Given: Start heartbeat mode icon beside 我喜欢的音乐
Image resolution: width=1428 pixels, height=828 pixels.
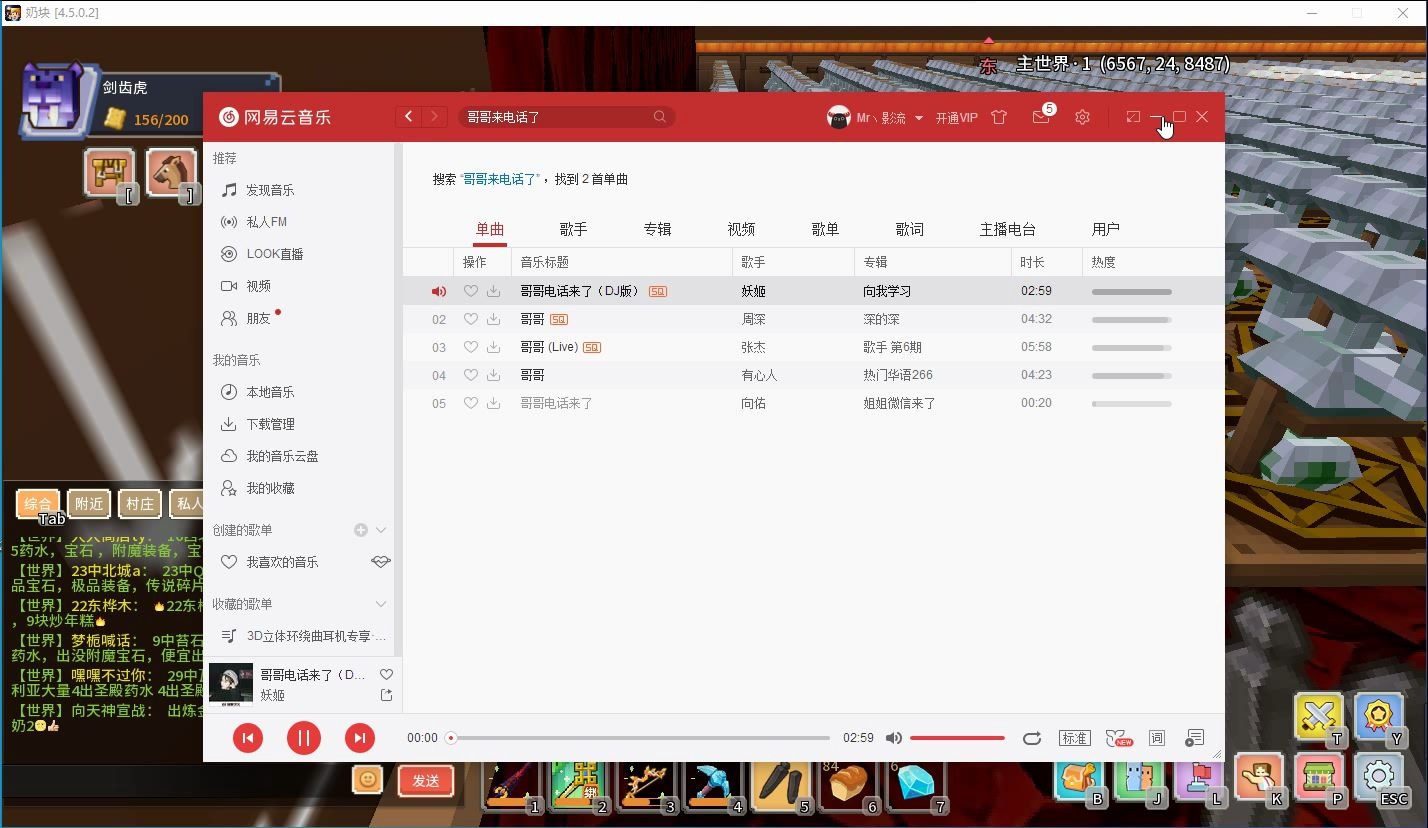Looking at the screenshot, I should pos(380,562).
